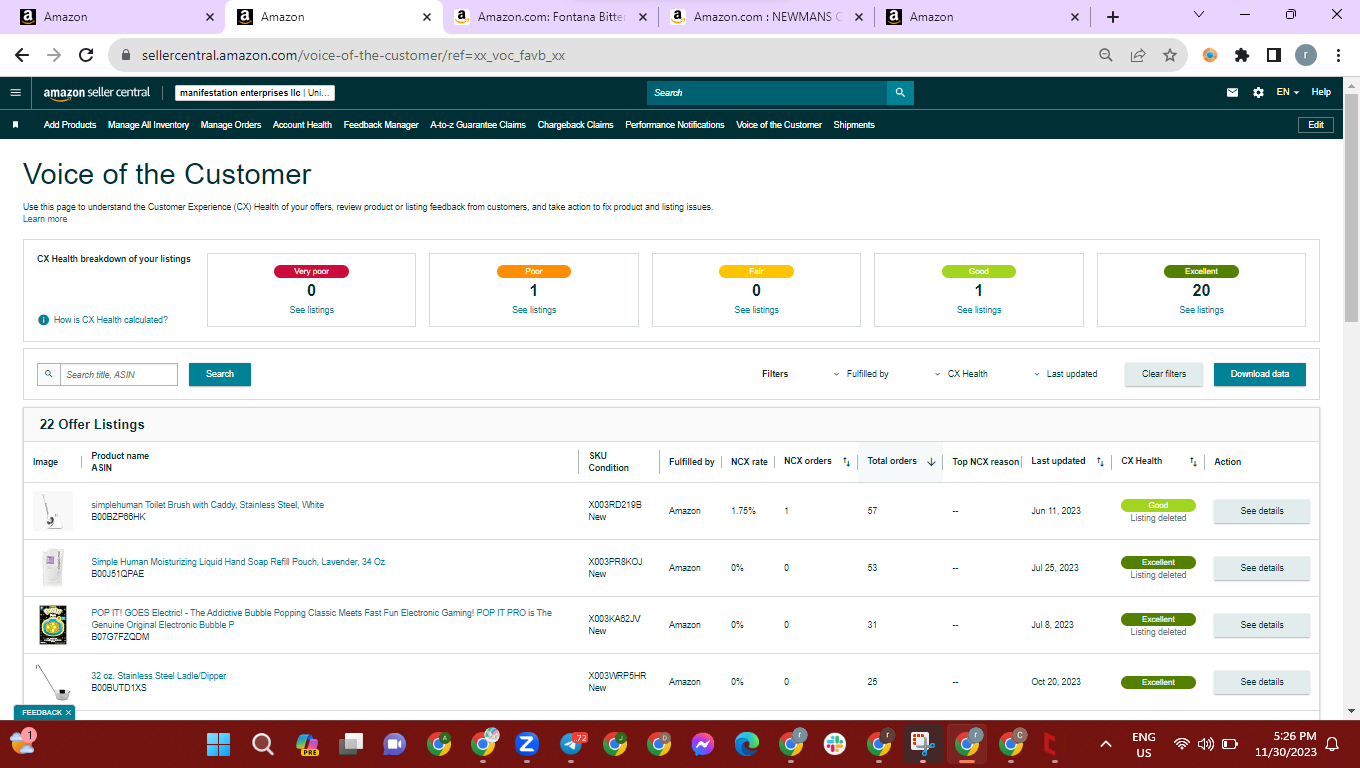Open Add Products in the navigation bar
1360x768 pixels.
tap(70, 125)
